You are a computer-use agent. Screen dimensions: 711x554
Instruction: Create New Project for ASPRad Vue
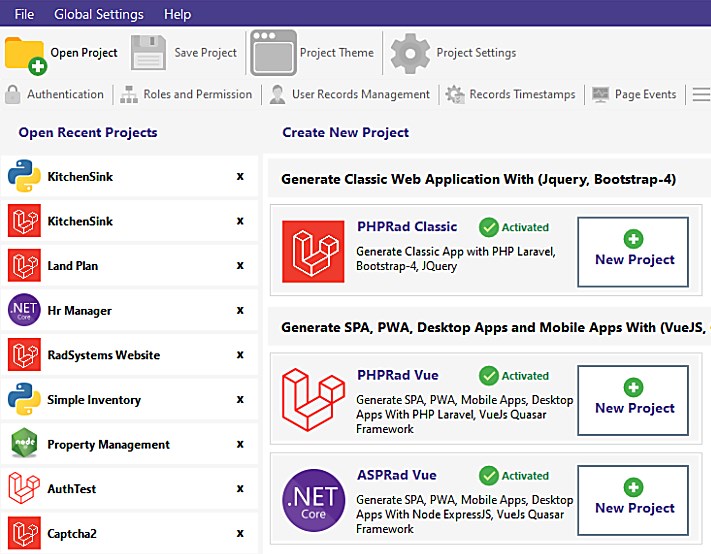click(x=634, y=498)
